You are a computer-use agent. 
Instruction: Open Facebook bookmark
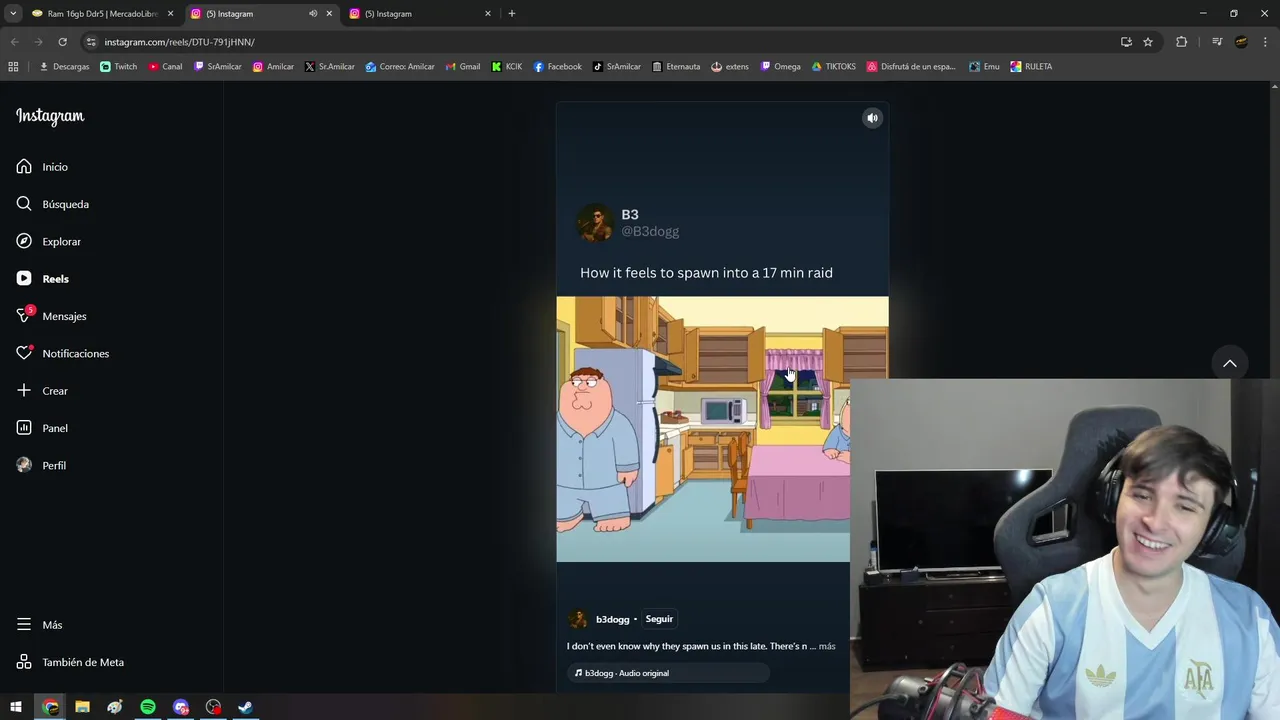557,67
